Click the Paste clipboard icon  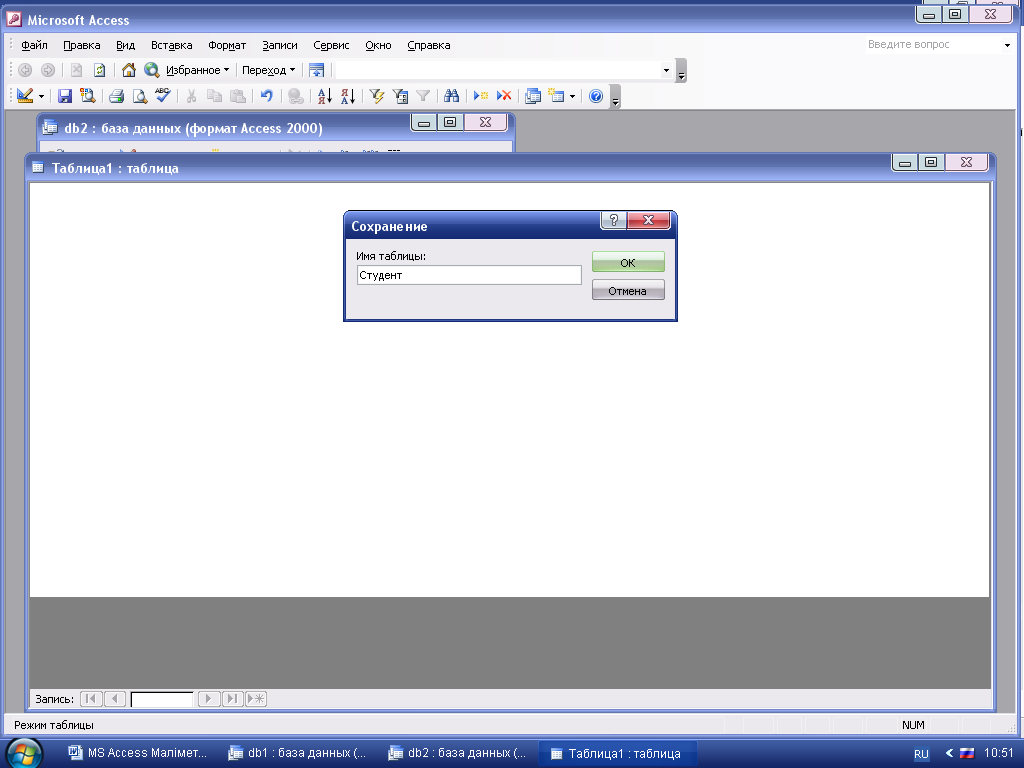tap(238, 96)
